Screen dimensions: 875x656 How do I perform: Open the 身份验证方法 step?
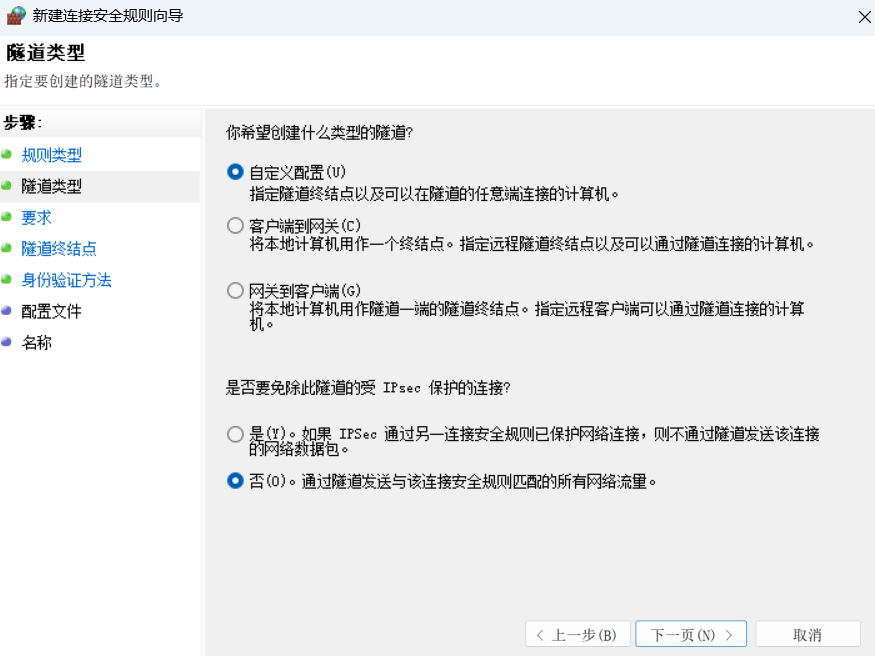pyautogui.click(x=66, y=279)
